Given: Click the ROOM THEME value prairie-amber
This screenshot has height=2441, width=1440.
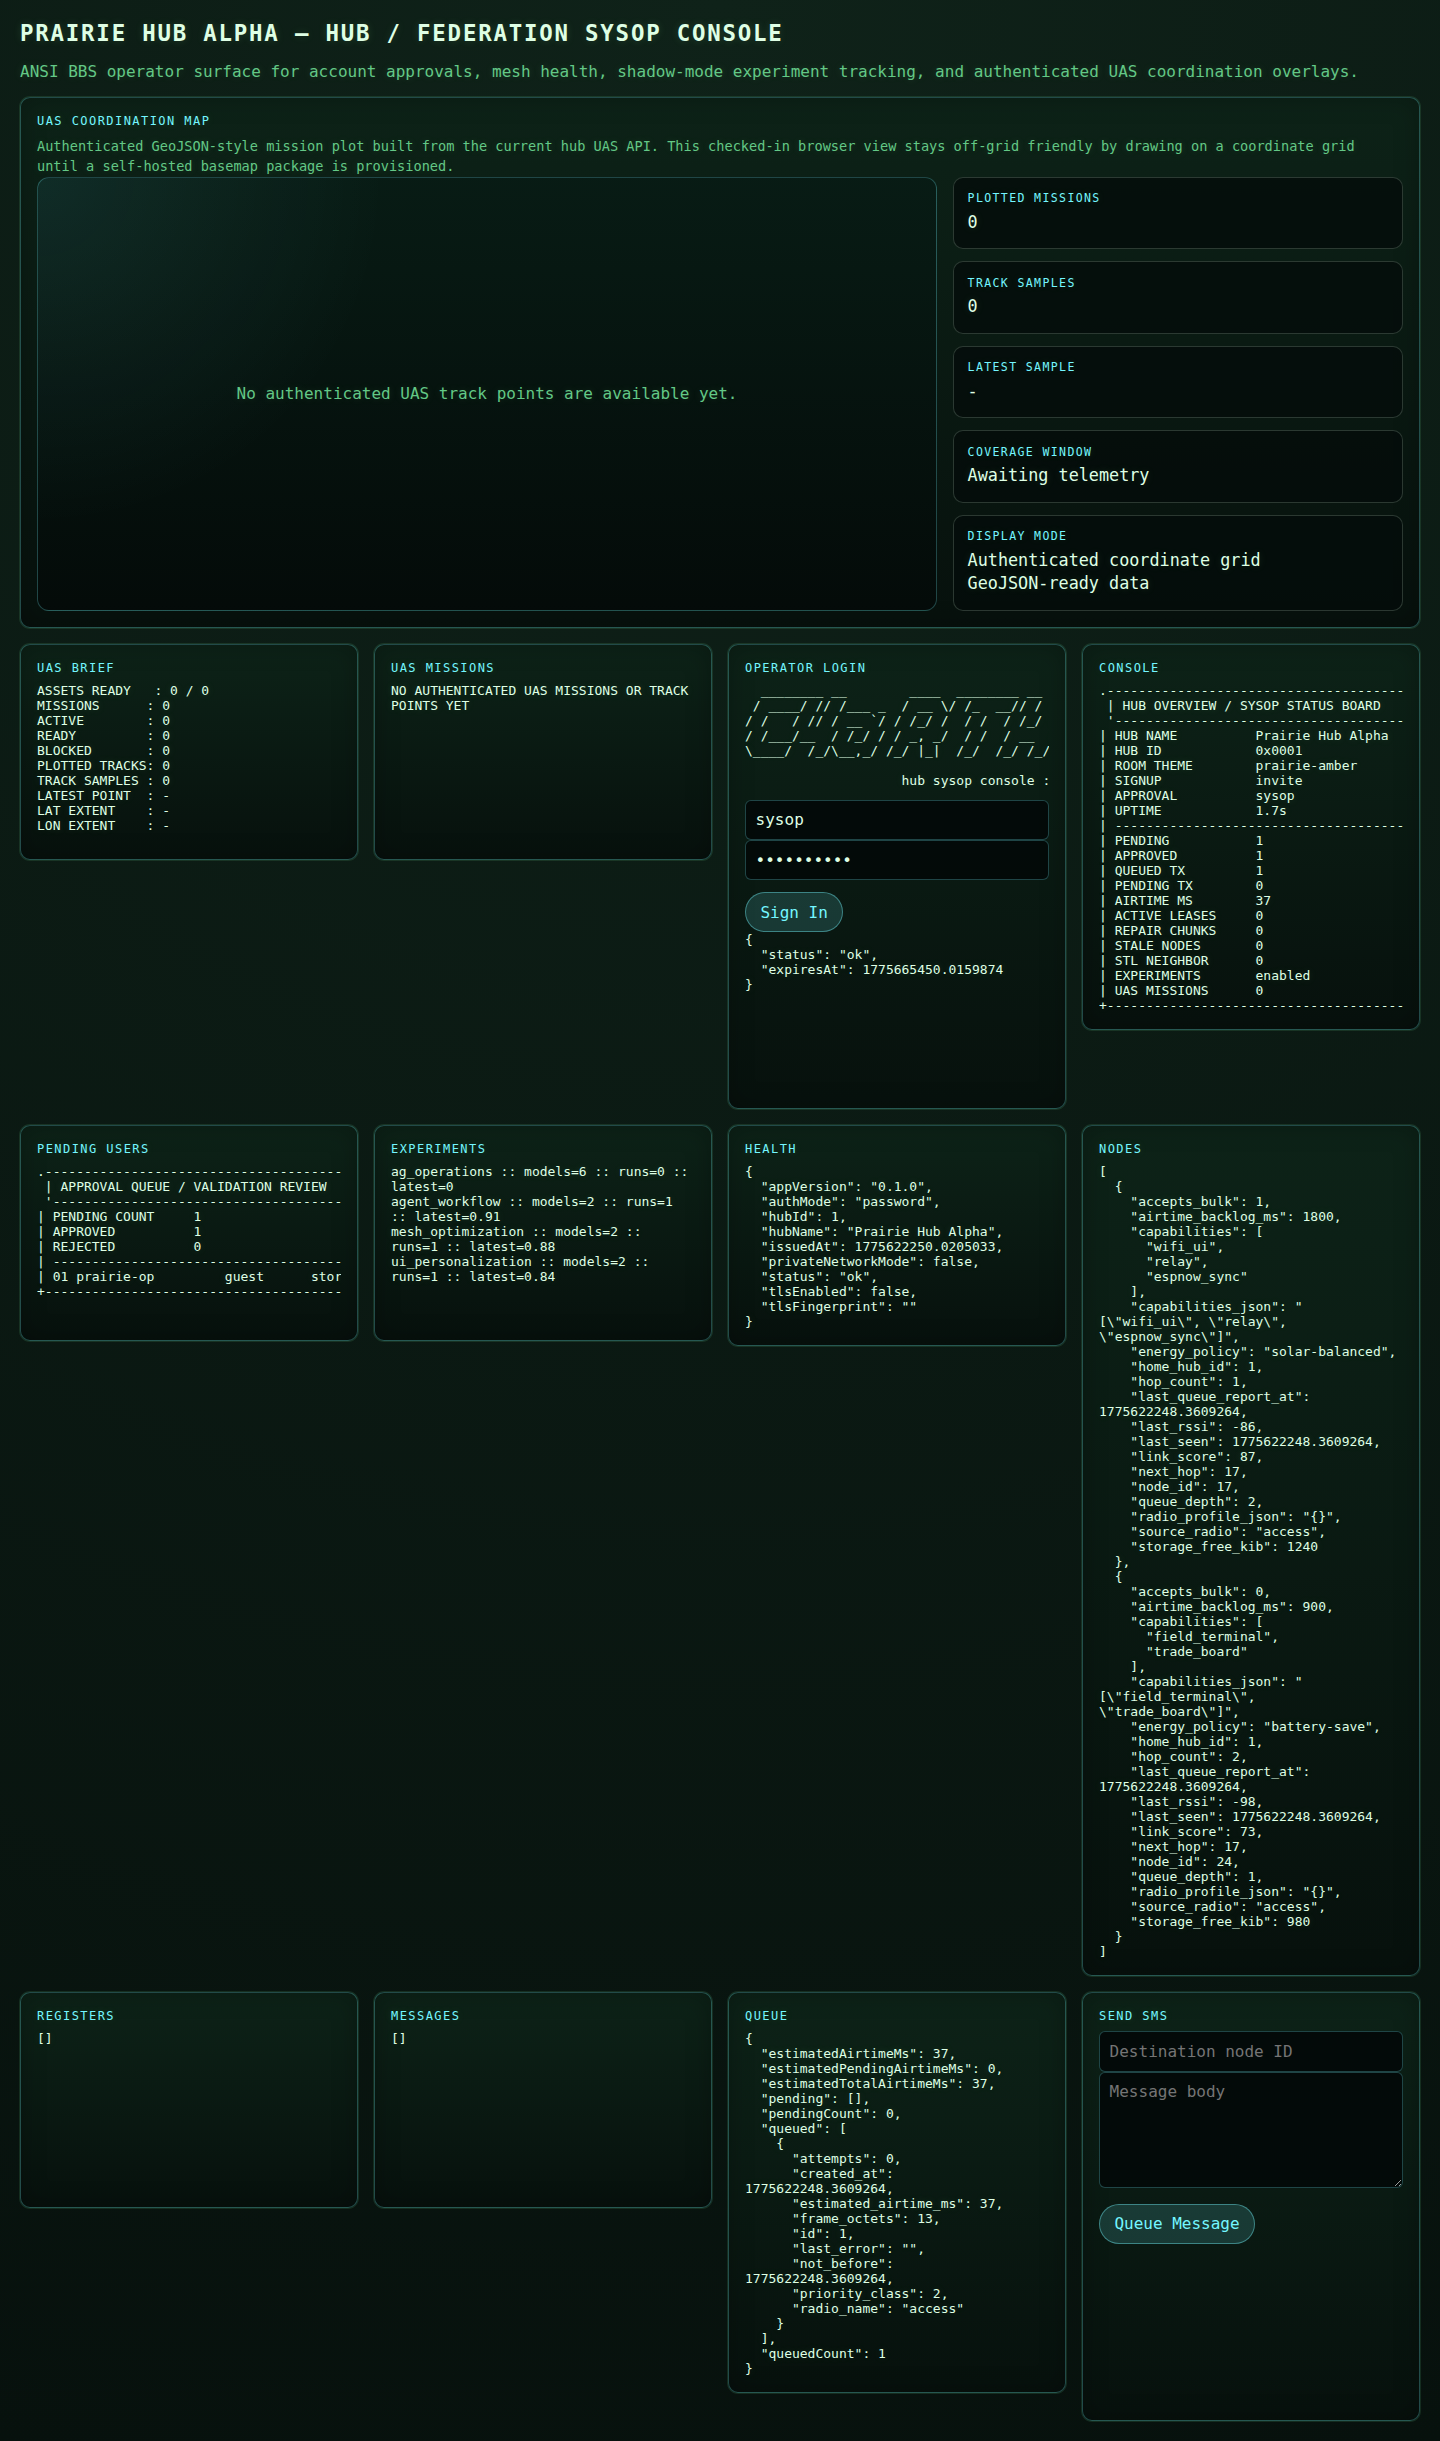Looking at the screenshot, I should [1306, 766].
